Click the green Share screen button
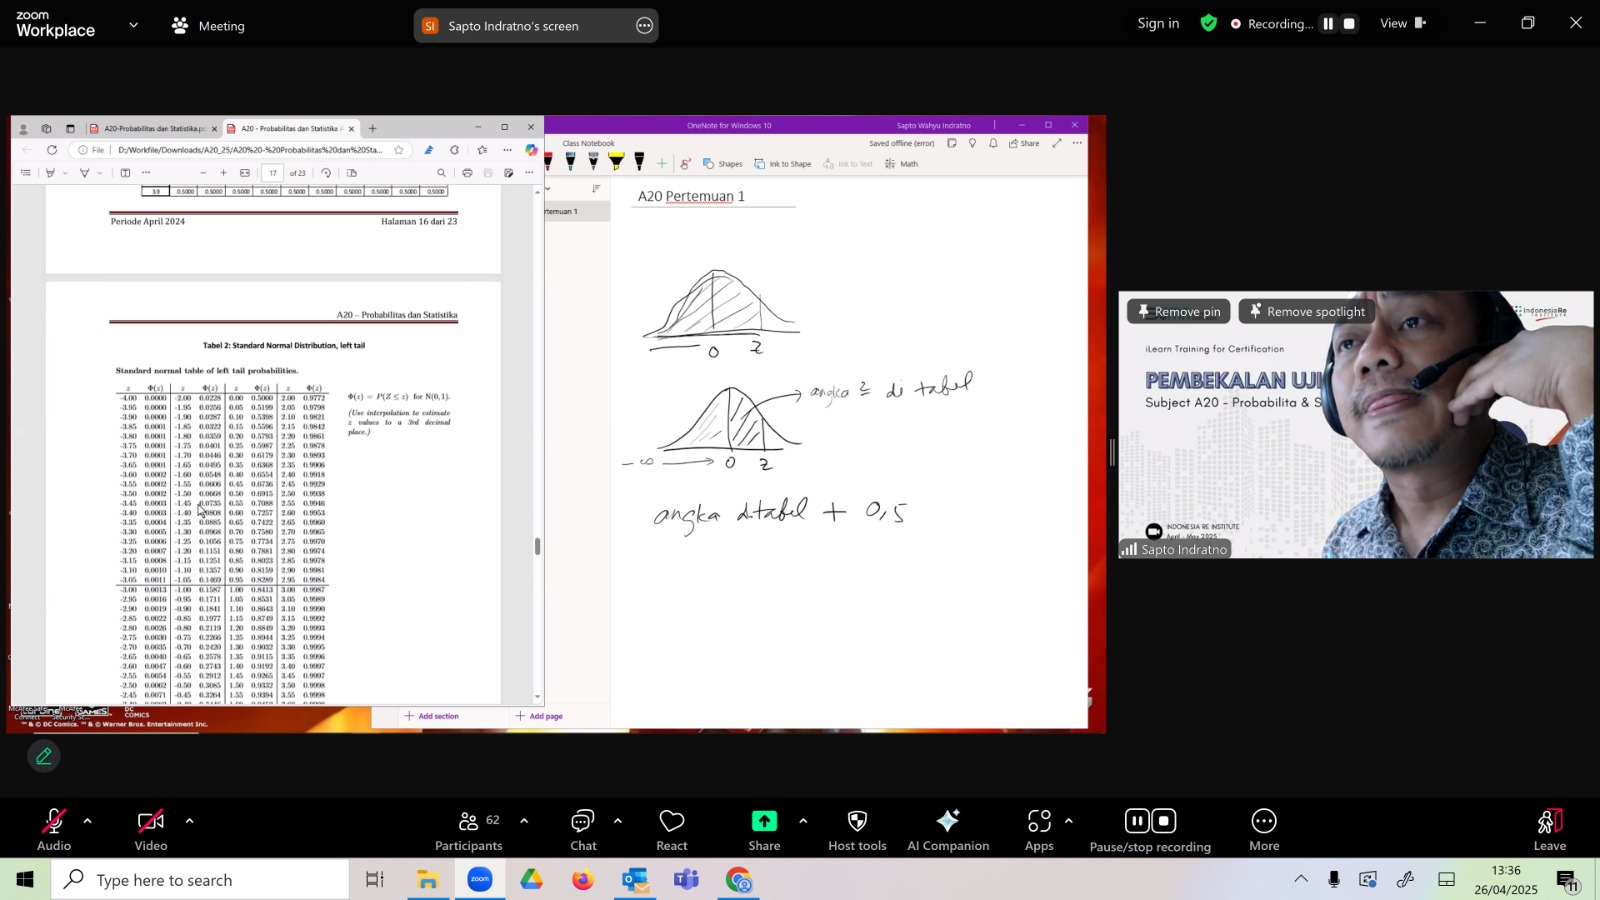Screen dimensions: 1600x900 pyautogui.click(x=764, y=830)
